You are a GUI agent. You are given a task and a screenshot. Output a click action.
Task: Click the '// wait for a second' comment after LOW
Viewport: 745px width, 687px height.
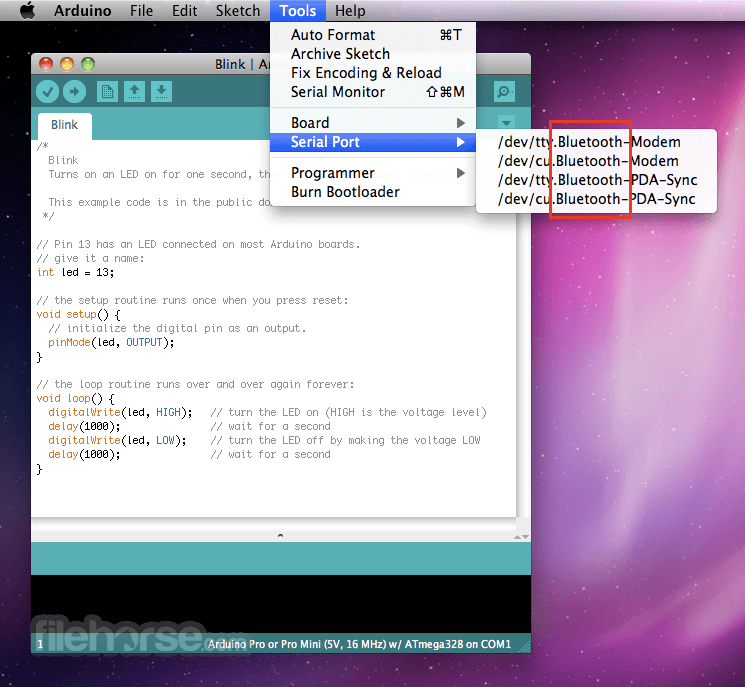(270, 455)
